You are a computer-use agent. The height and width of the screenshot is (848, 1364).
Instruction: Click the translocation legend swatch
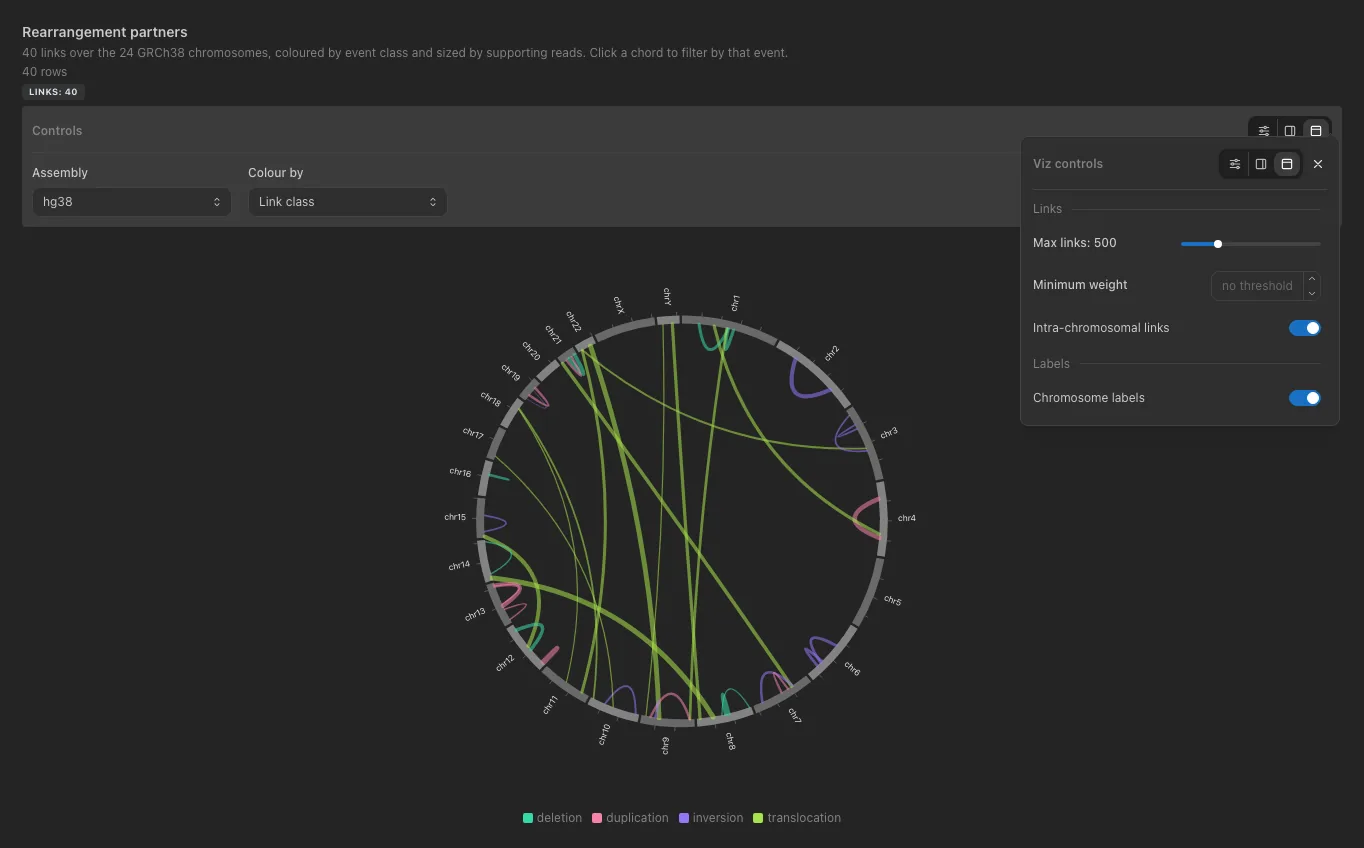click(x=758, y=818)
